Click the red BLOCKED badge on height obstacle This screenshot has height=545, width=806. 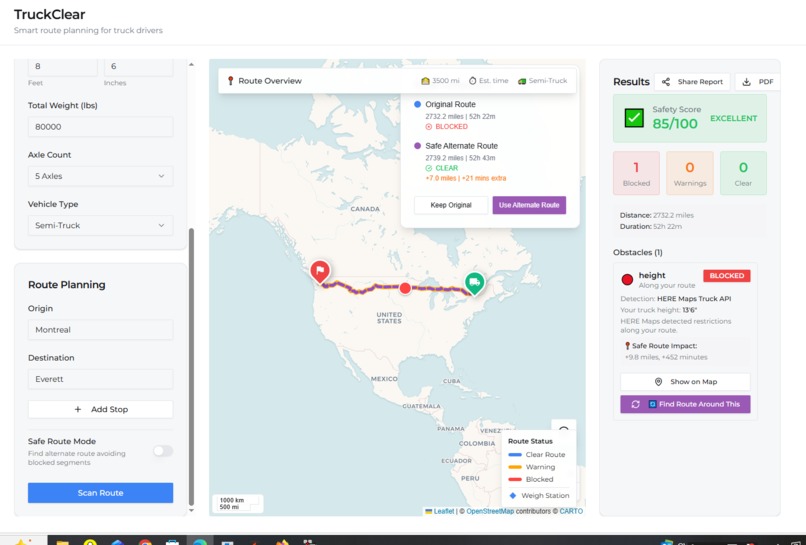click(726, 276)
